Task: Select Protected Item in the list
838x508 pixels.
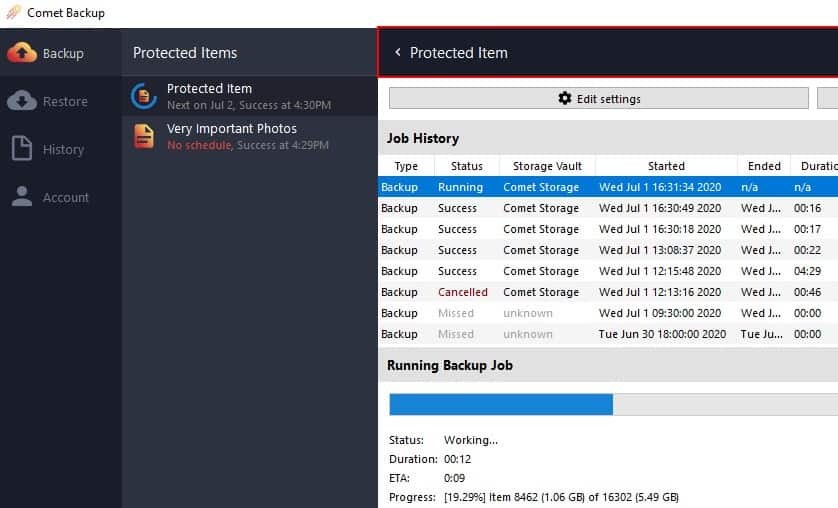Action: pos(250,96)
